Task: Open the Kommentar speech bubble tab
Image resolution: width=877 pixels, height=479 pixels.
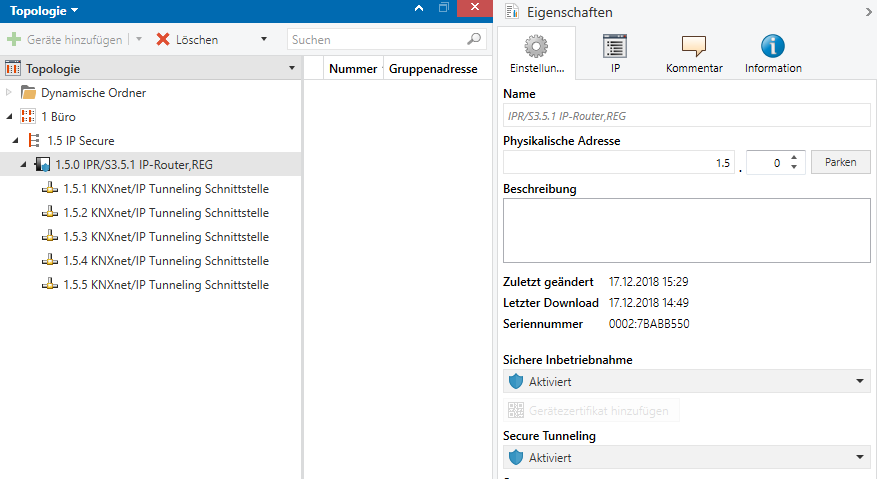Action: [x=694, y=53]
